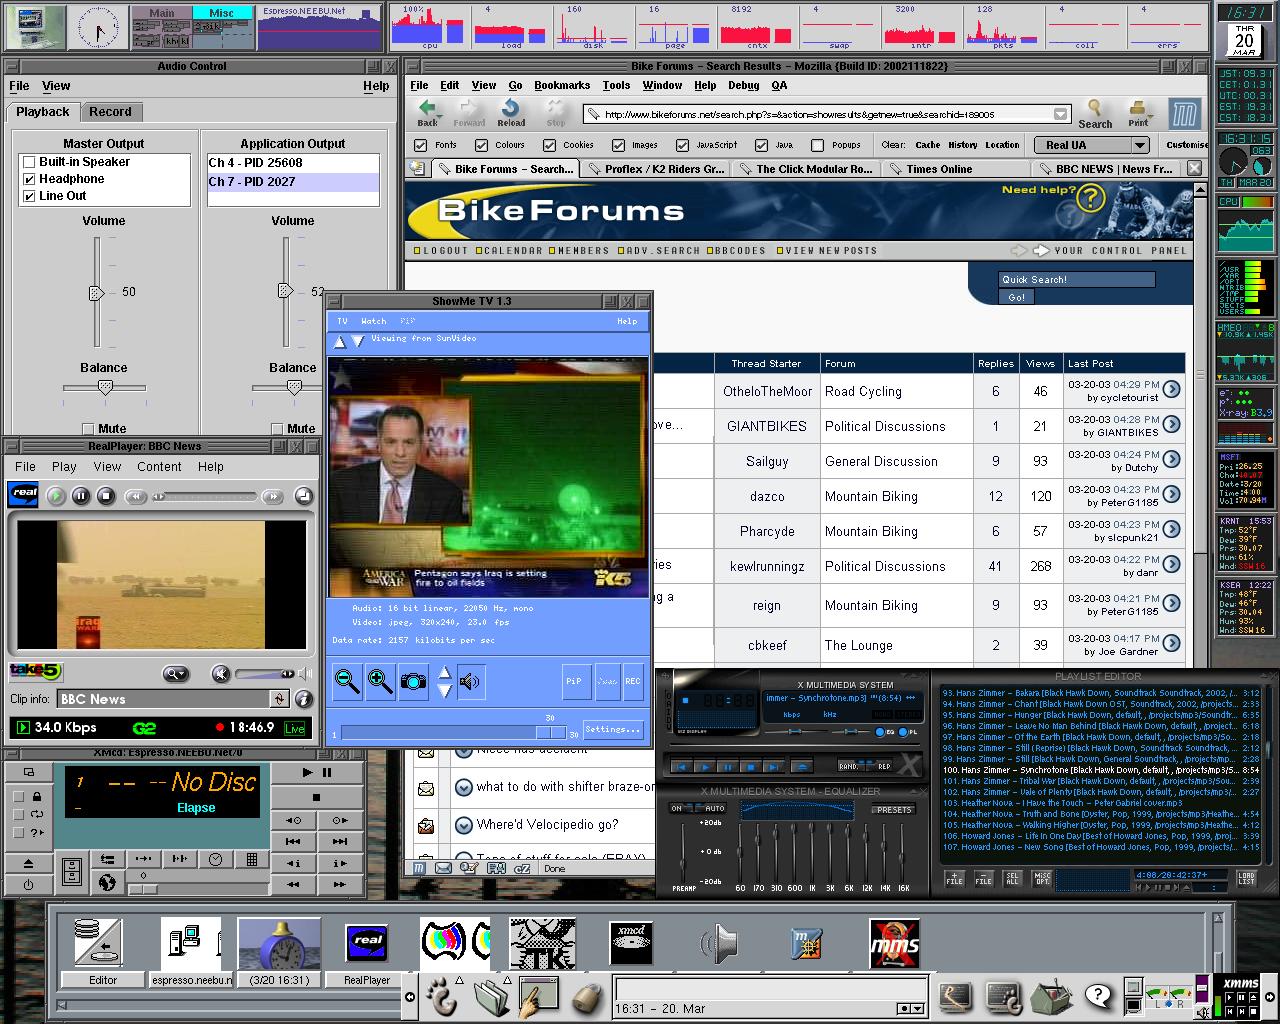Open the RealPlayer zoom dropdown button
The height and width of the screenshot is (1024, 1280).
tap(176, 674)
